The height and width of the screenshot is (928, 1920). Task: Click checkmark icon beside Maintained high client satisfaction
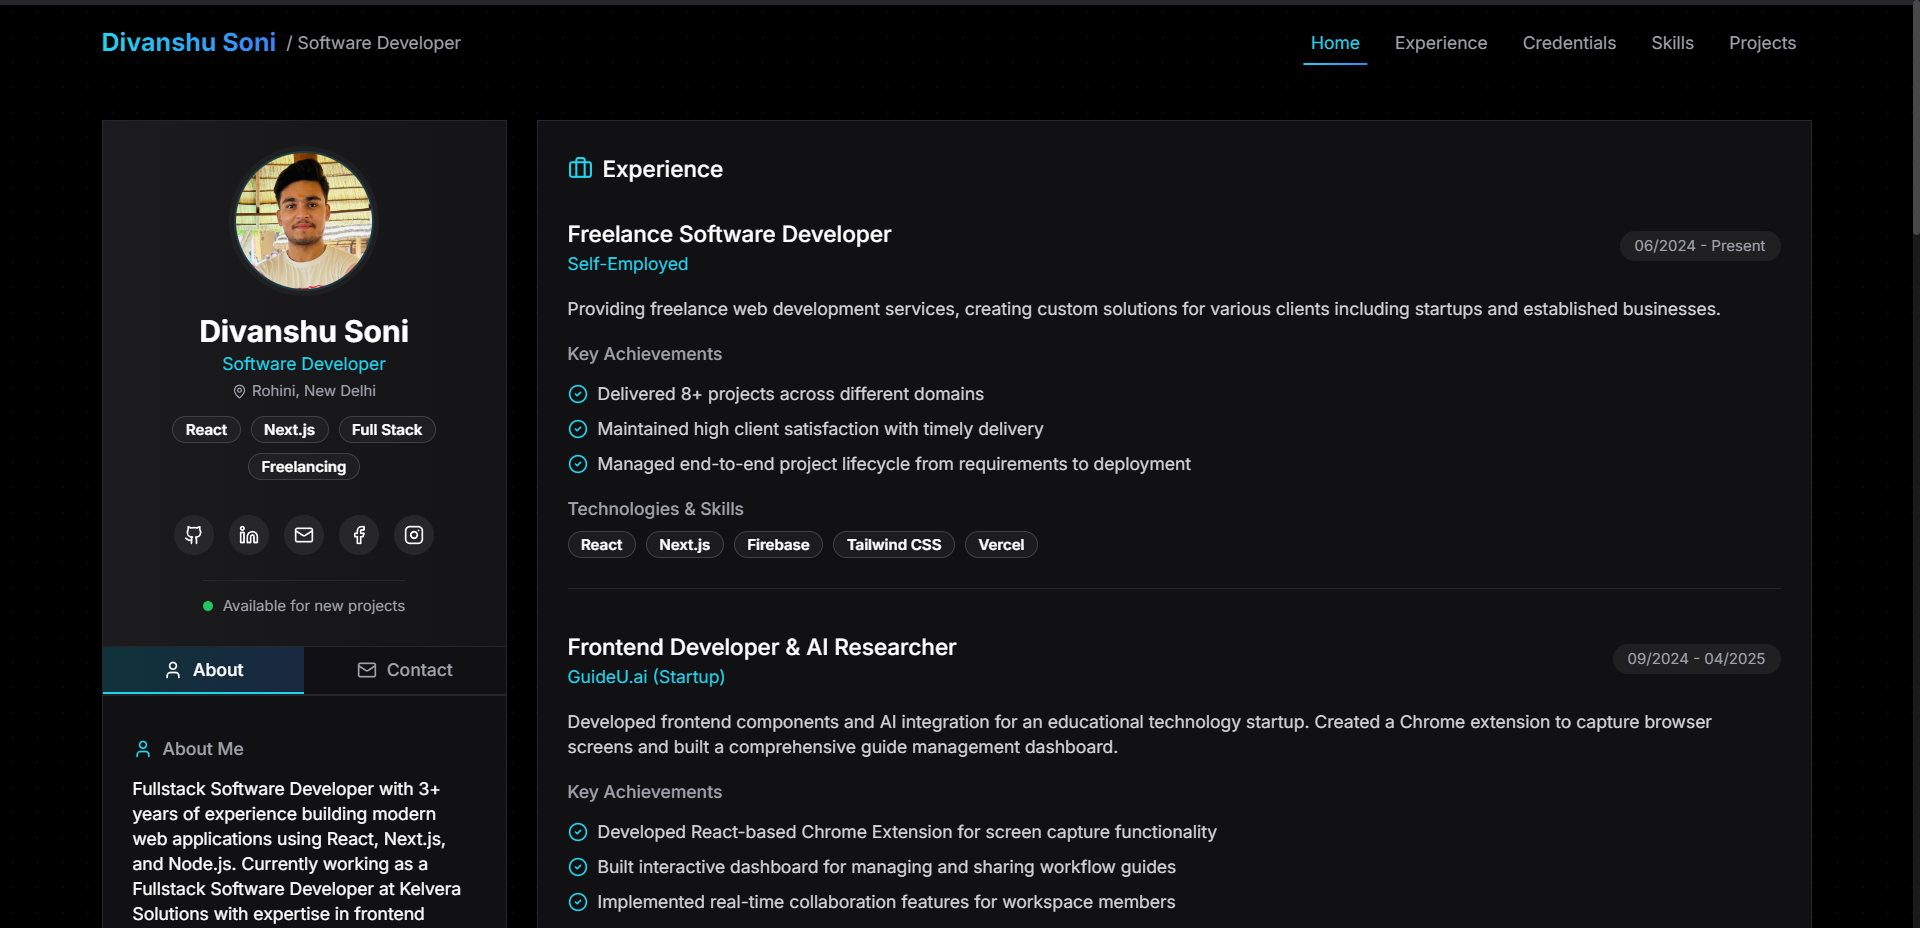click(x=578, y=429)
